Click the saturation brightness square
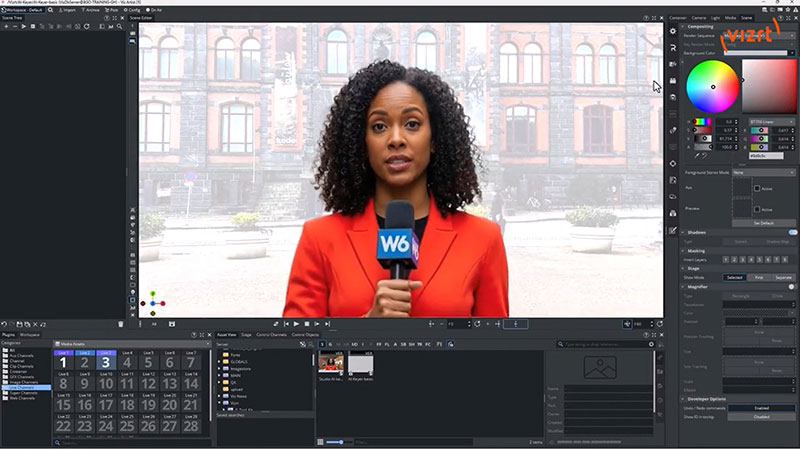800x450 pixels. (x=768, y=86)
